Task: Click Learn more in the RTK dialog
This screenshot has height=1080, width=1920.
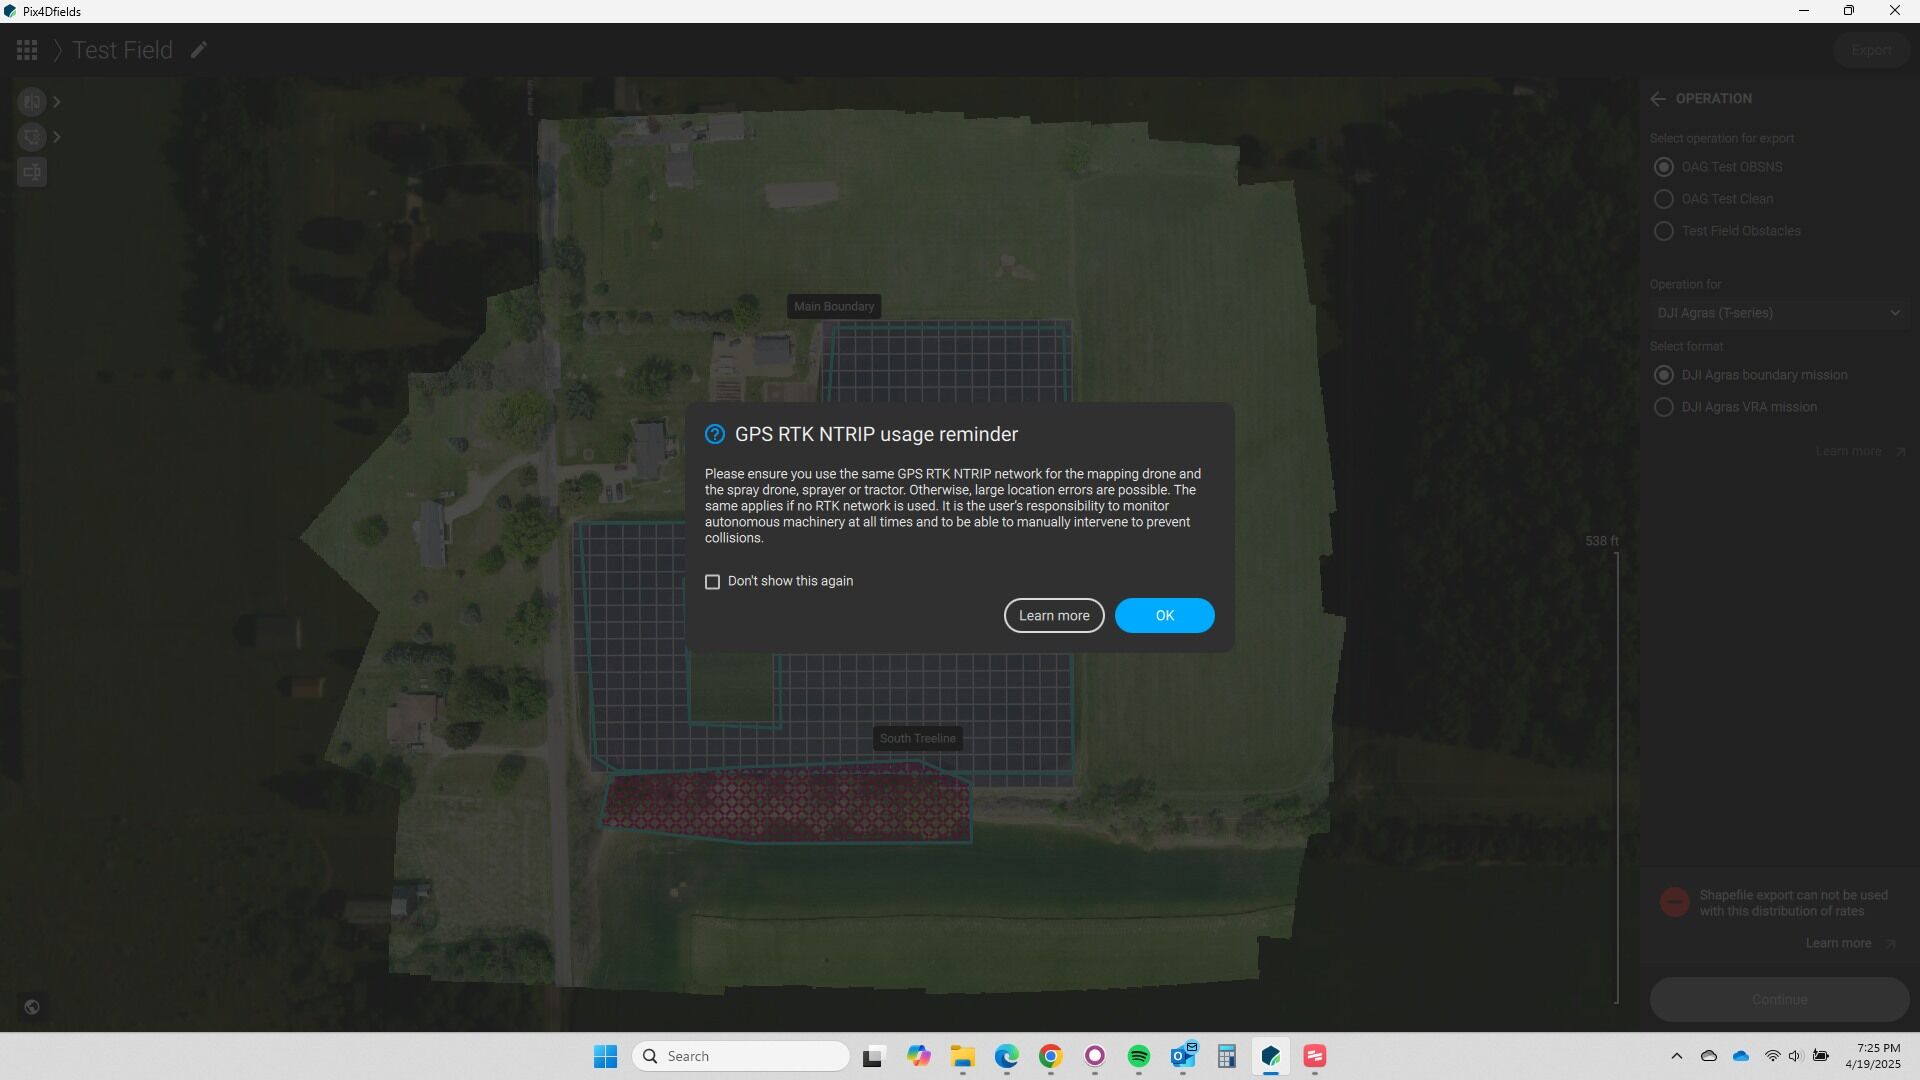Action: pos(1053,615)
